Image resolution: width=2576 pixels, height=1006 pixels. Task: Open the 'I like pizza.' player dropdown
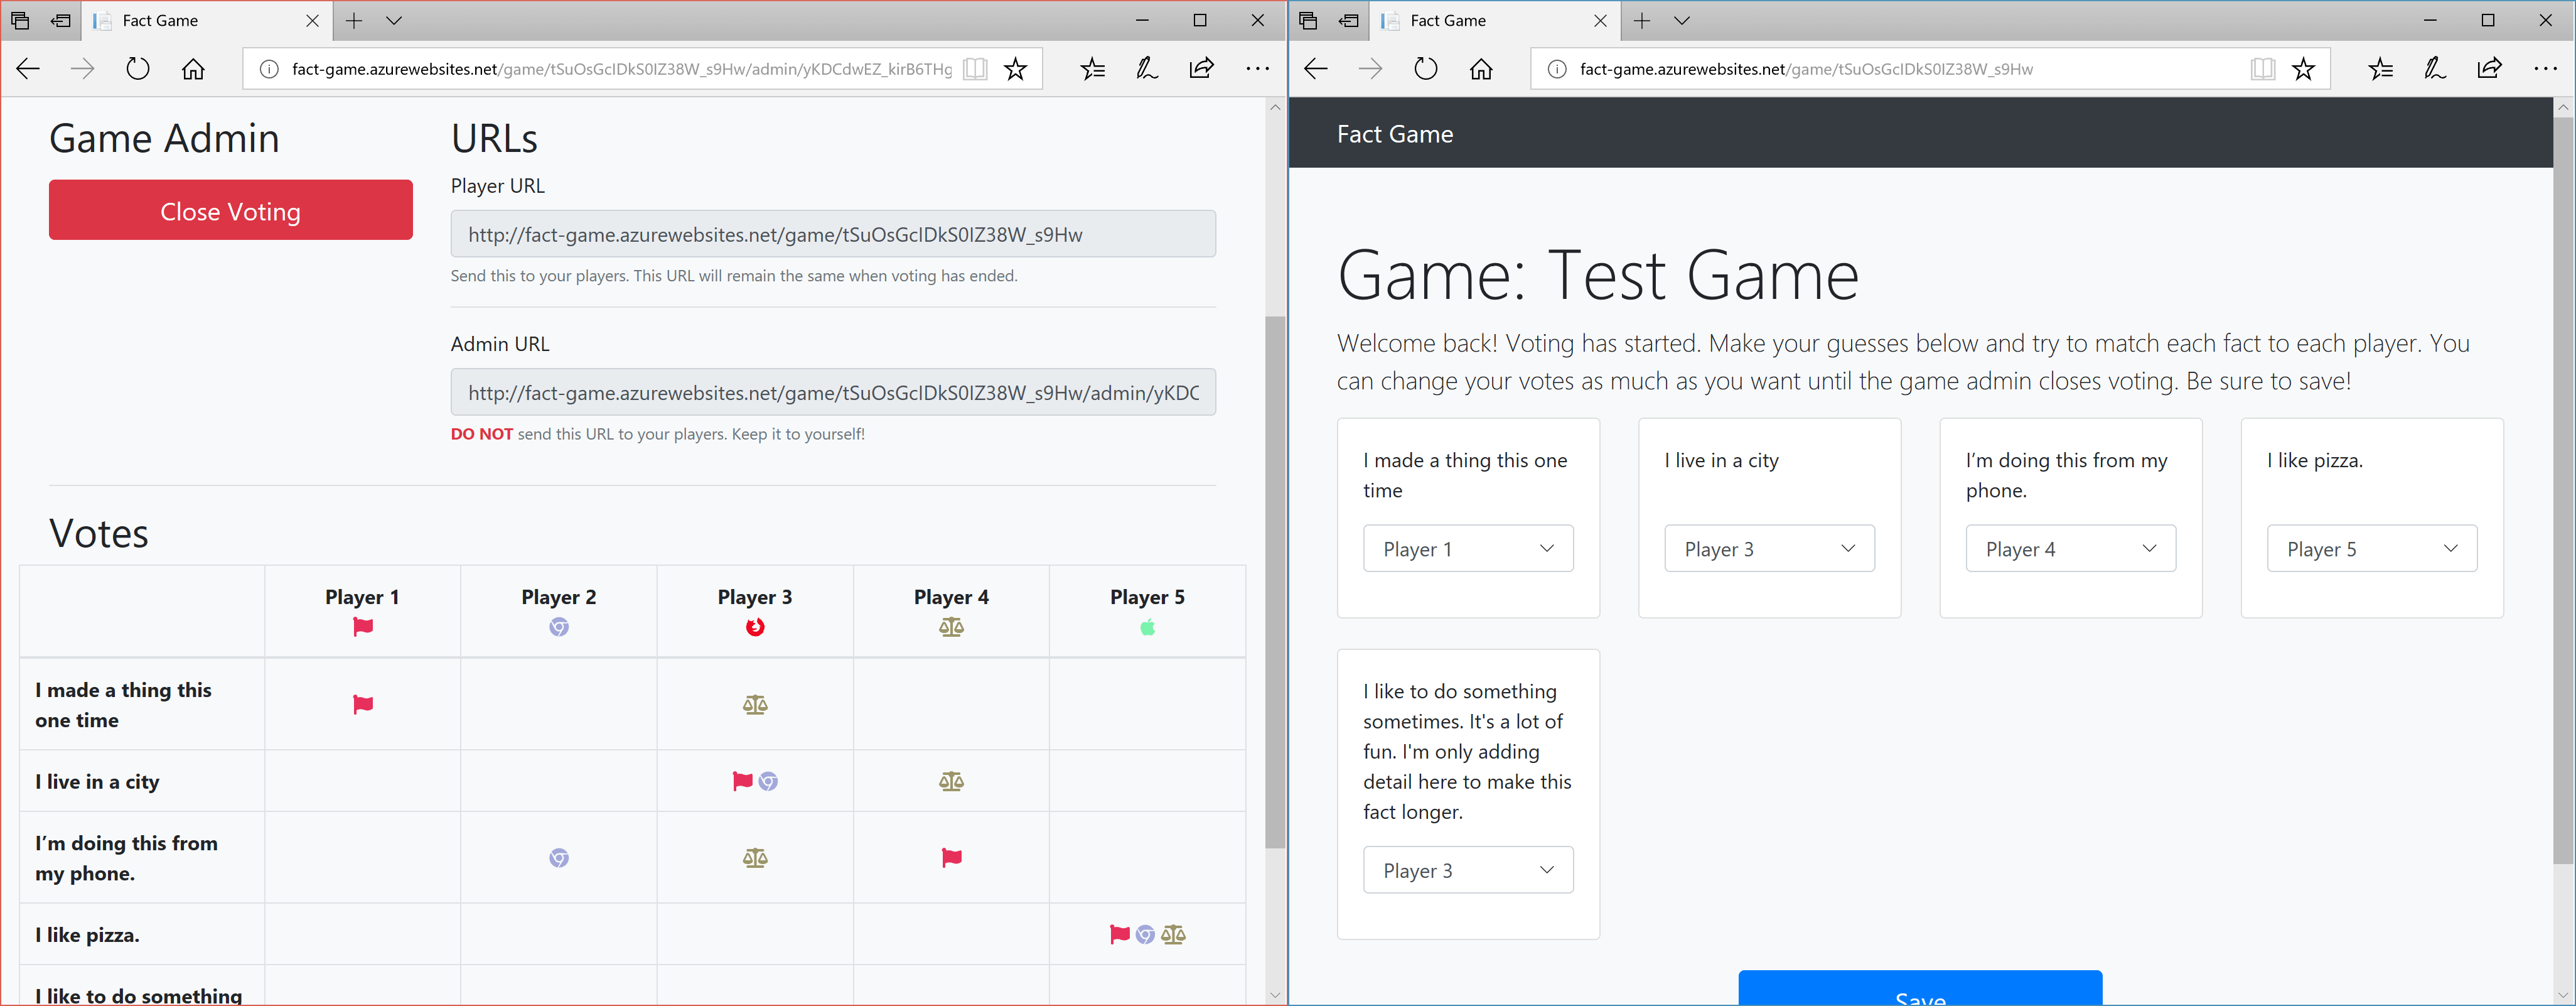[2371, 548]
